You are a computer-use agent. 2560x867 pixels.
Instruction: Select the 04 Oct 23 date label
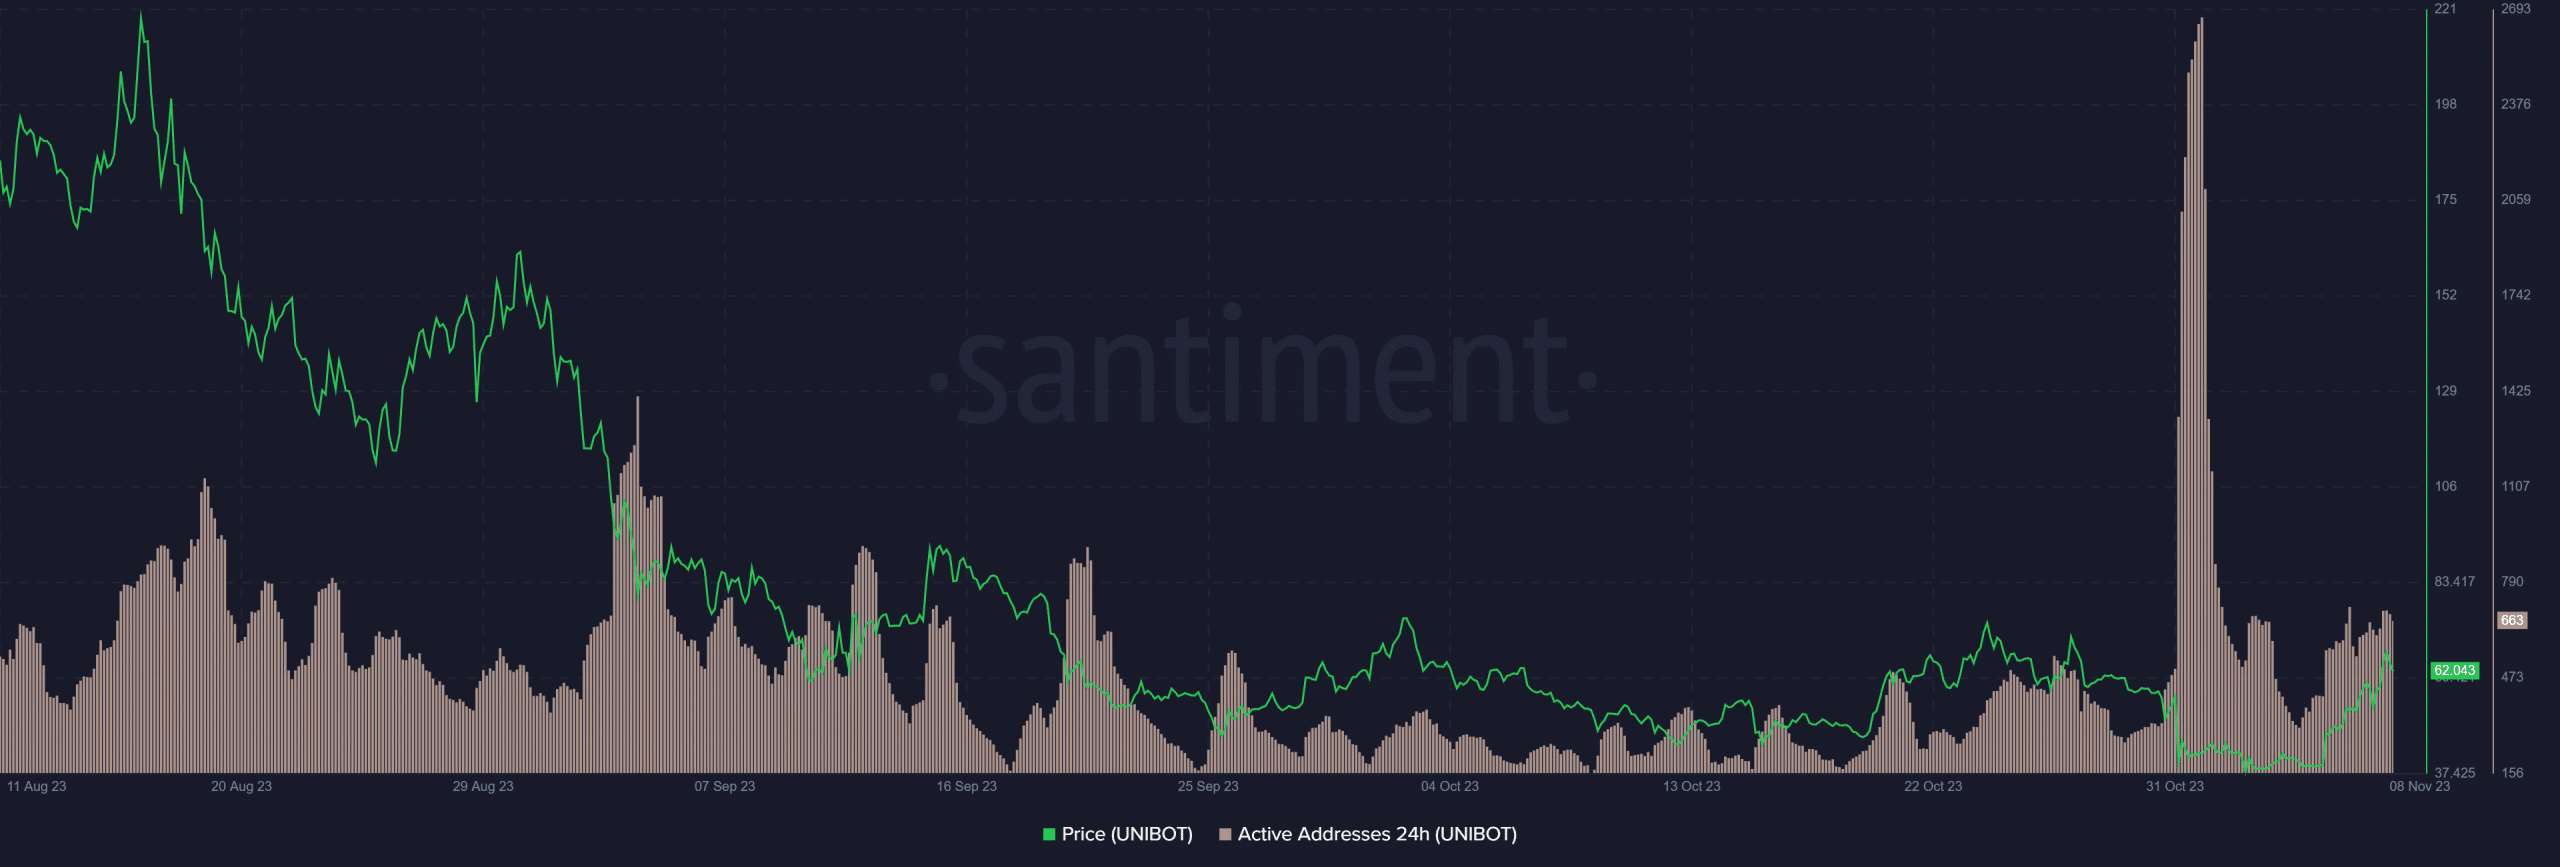pyautogui.click(x=1450, y=786)
